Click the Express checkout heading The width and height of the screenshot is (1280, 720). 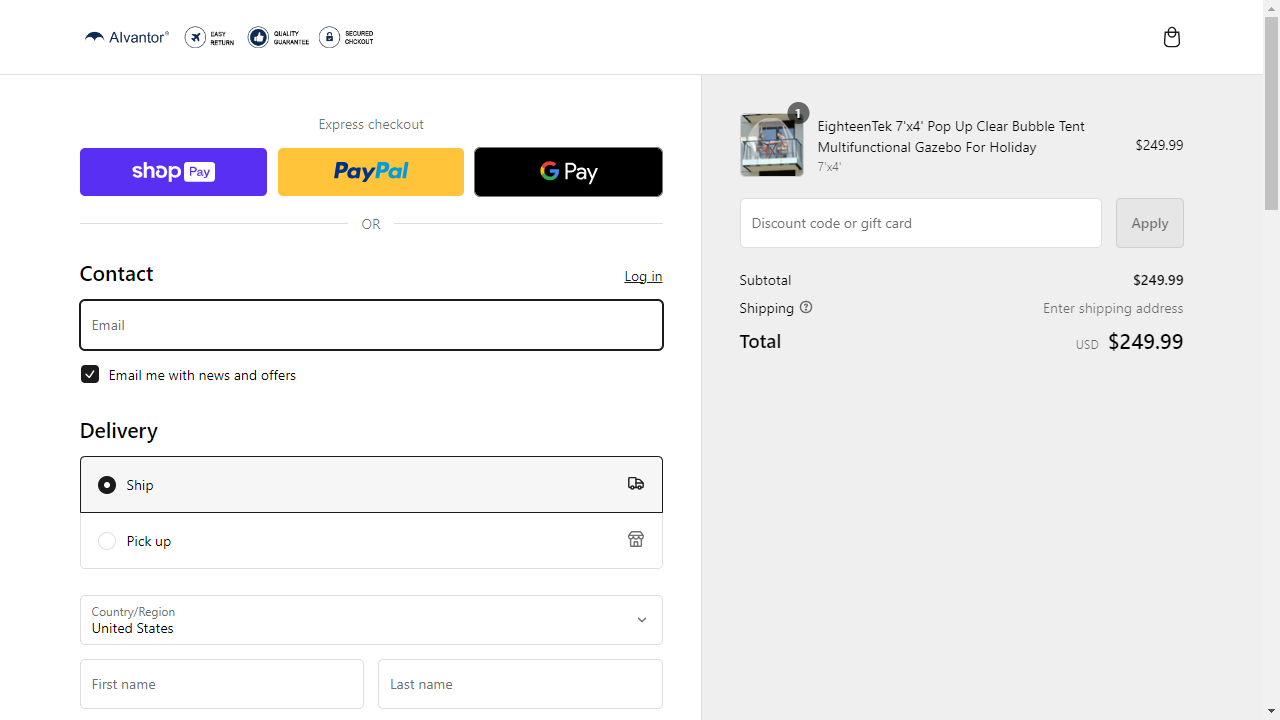[371, 124]
